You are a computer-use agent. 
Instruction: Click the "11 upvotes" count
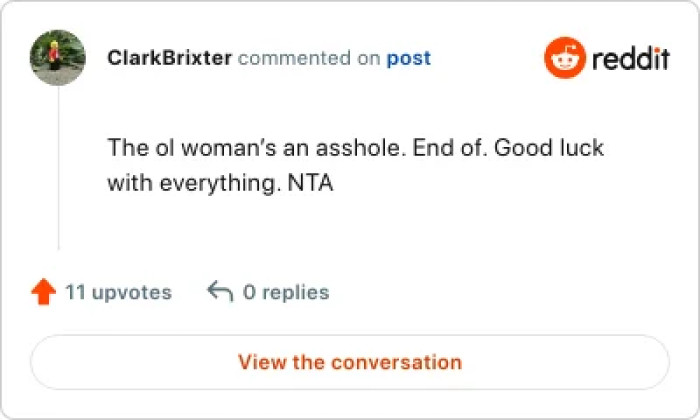[118, 293]
